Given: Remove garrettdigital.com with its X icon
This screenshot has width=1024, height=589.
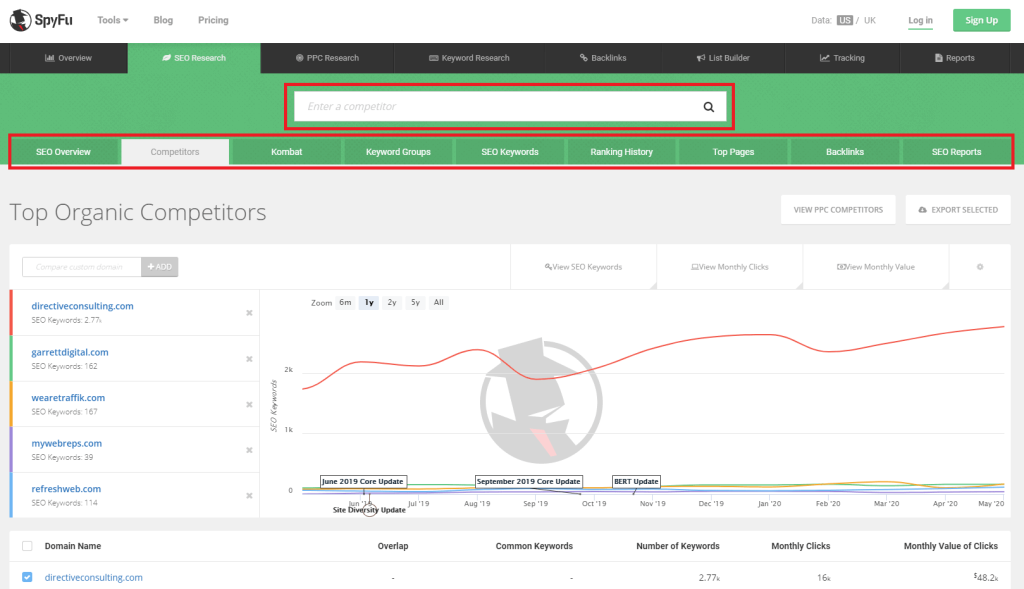Looking at the screenshot, I should 249,358.
